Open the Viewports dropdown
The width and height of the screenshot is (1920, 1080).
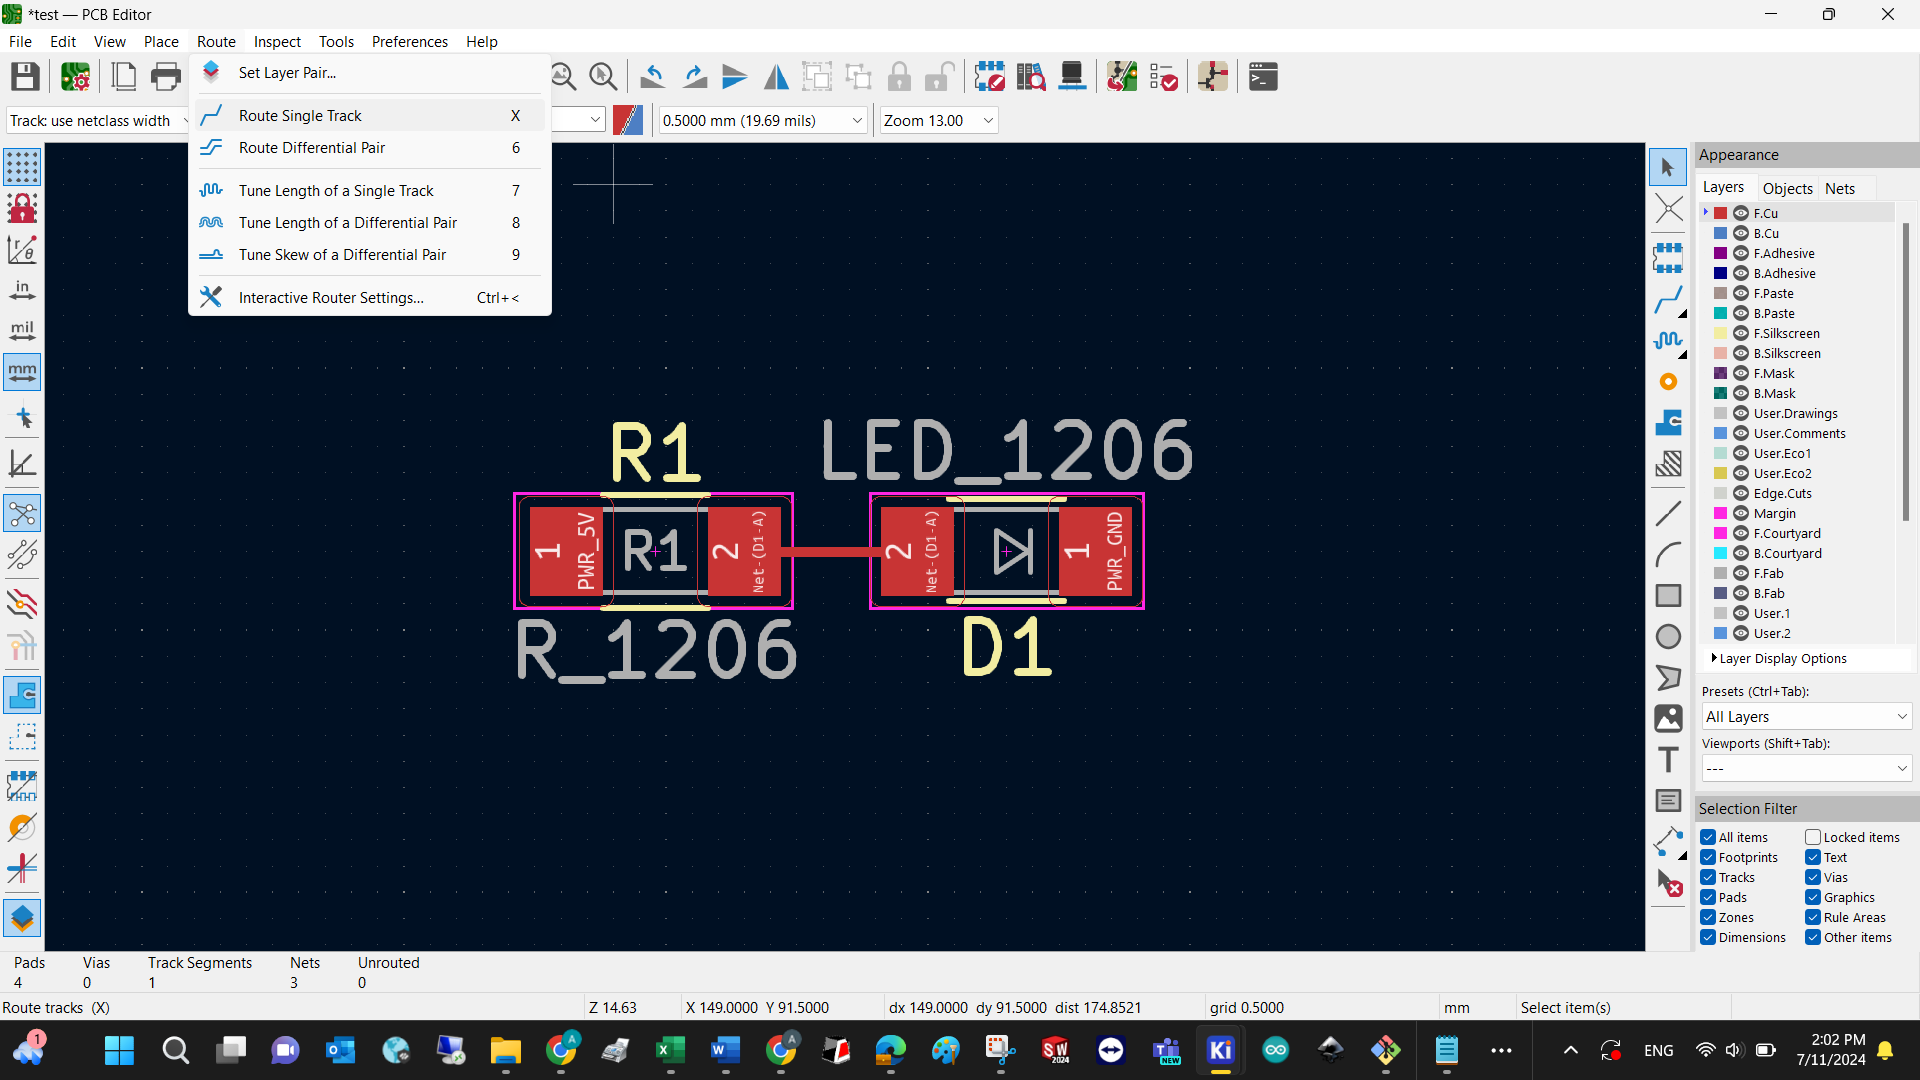[1806, 768]
